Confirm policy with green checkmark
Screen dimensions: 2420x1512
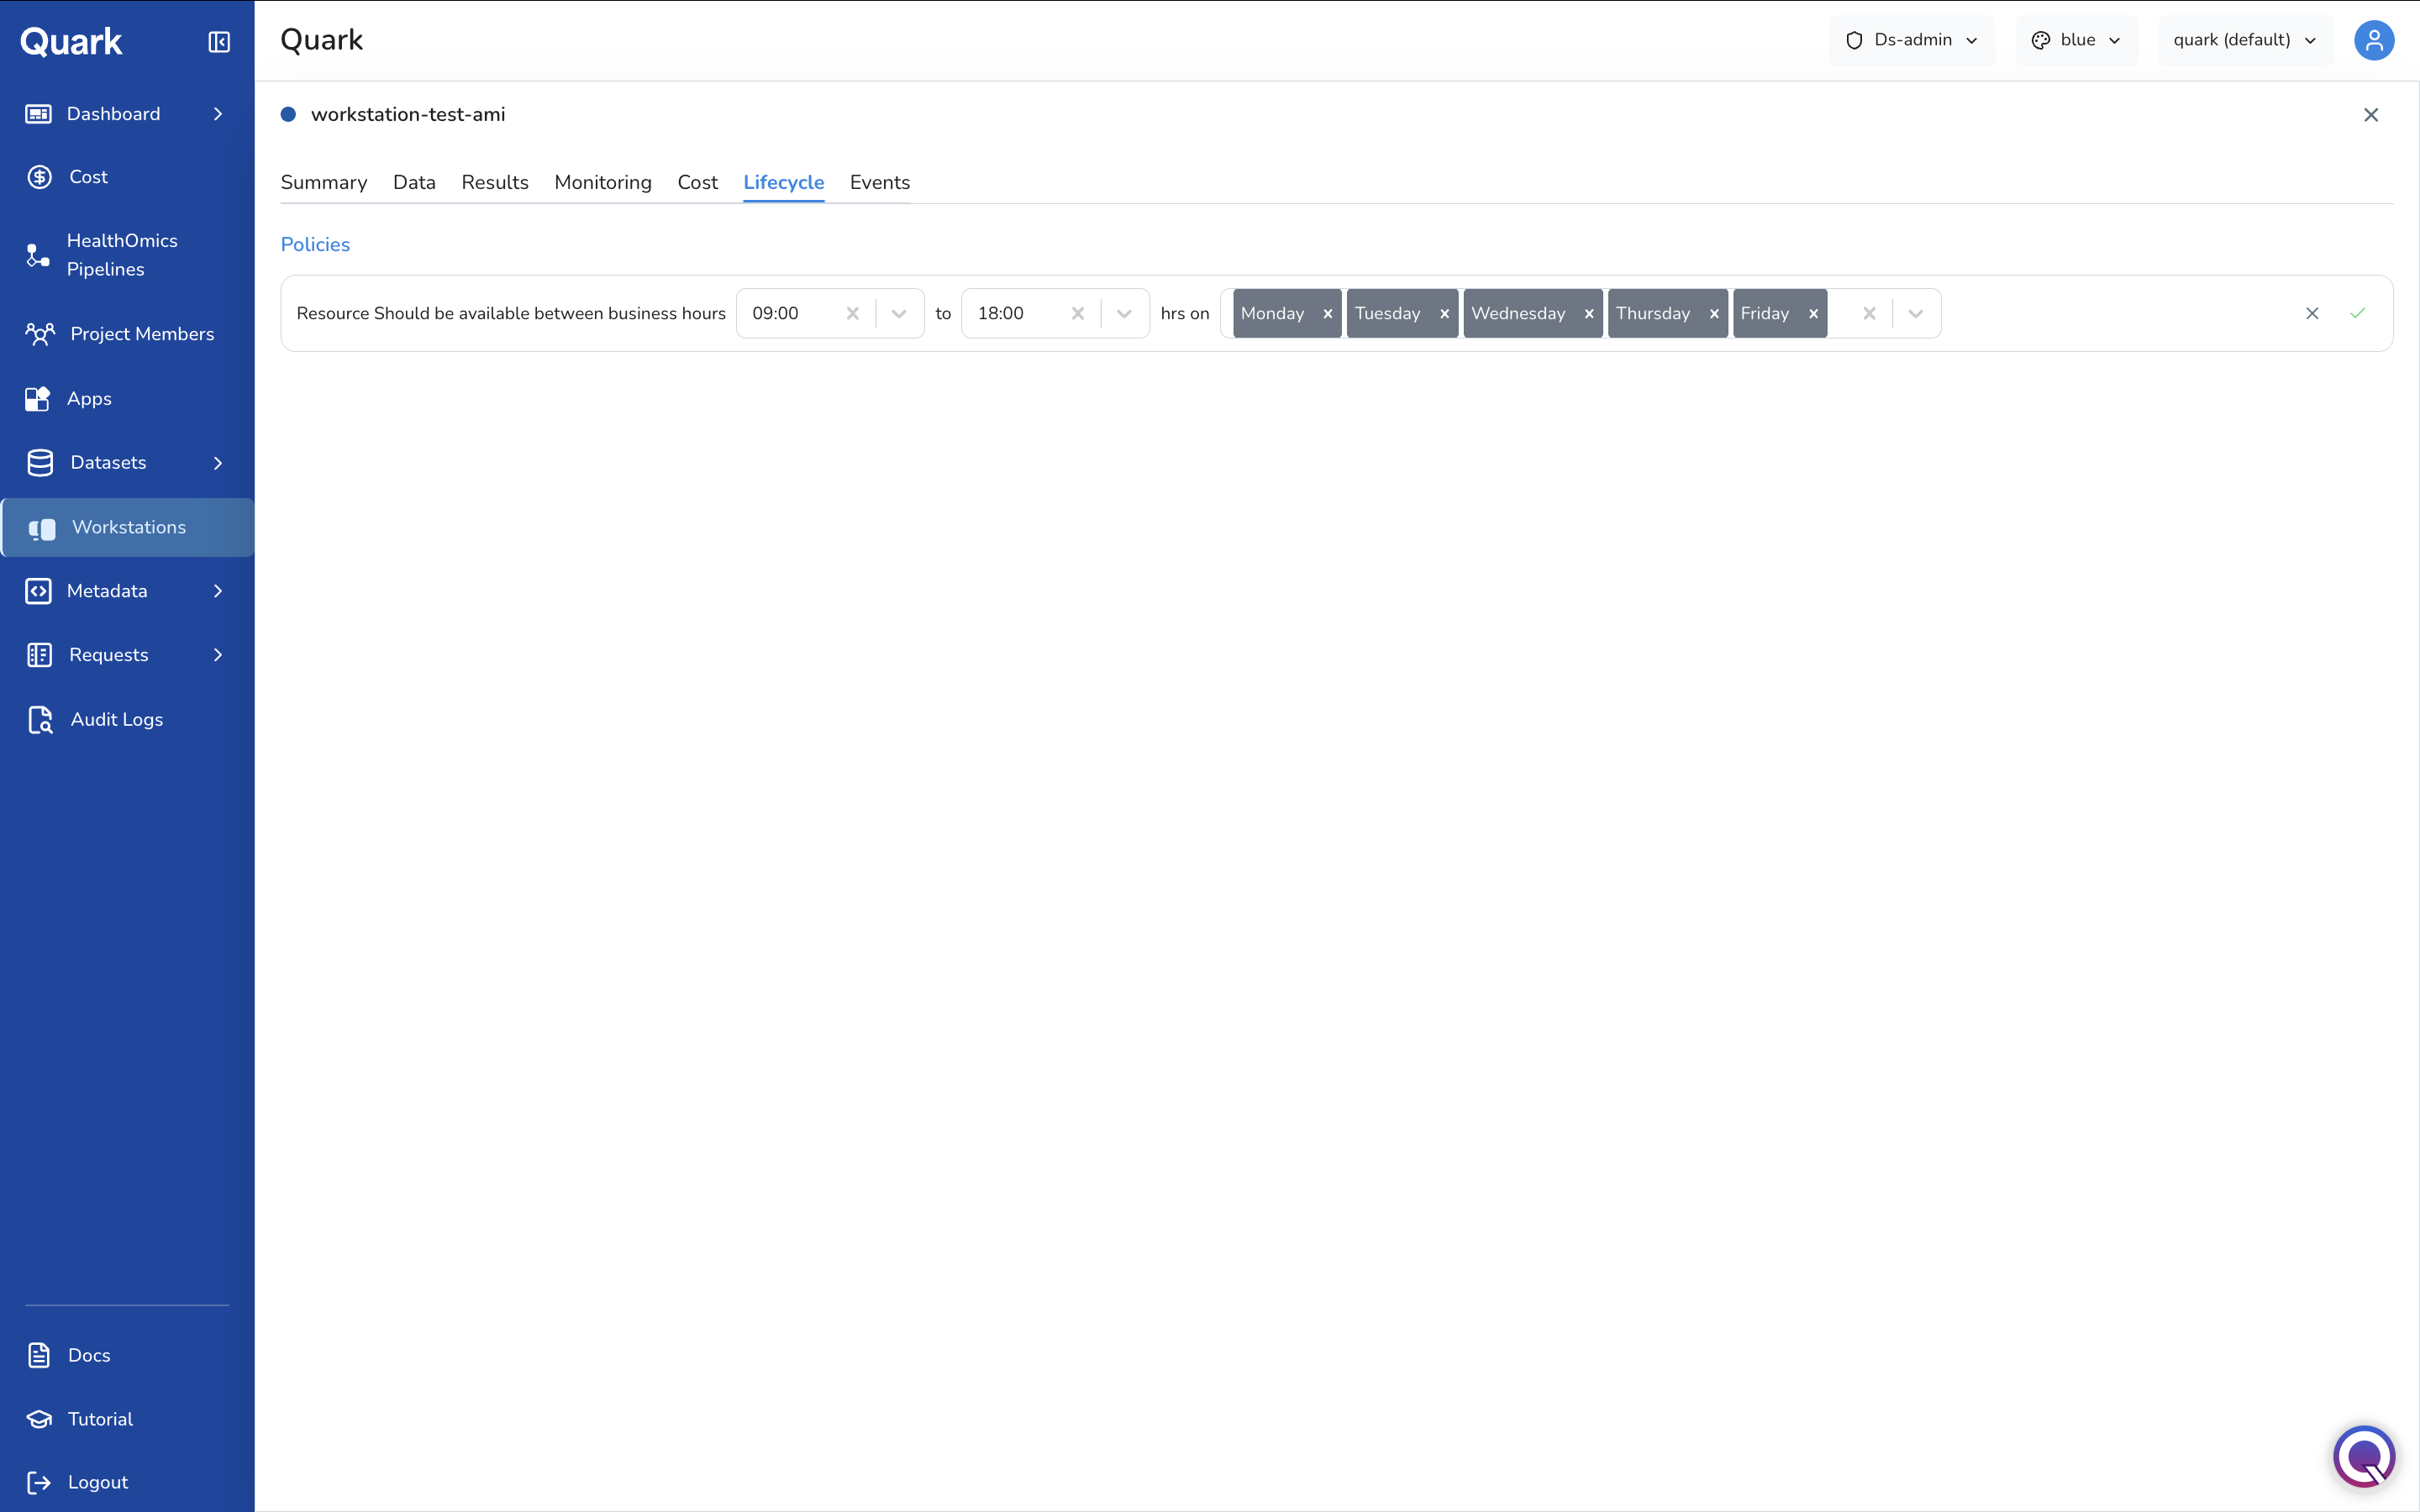pos(2358,313)
